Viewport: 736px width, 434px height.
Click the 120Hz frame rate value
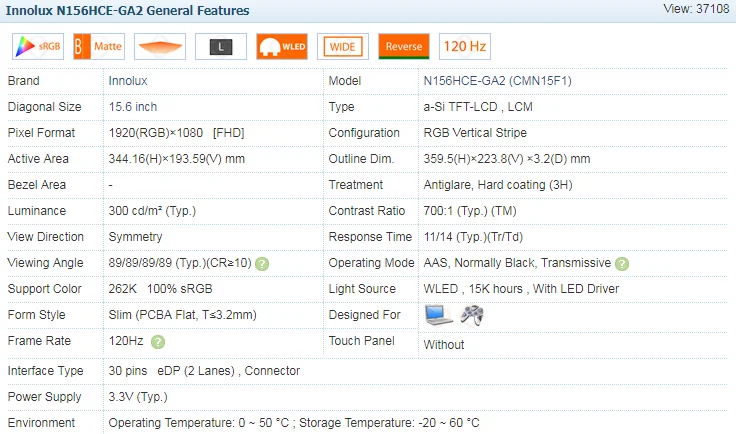click(126, 341)
